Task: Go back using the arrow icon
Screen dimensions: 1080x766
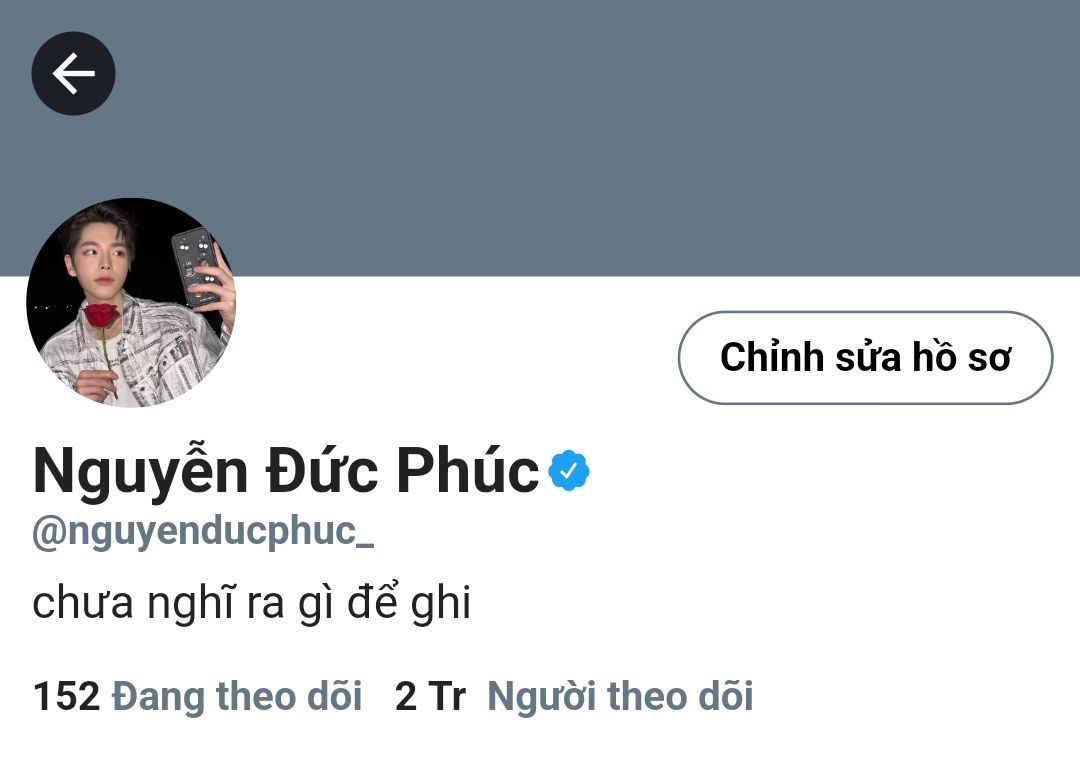Action: coord(73,73)
